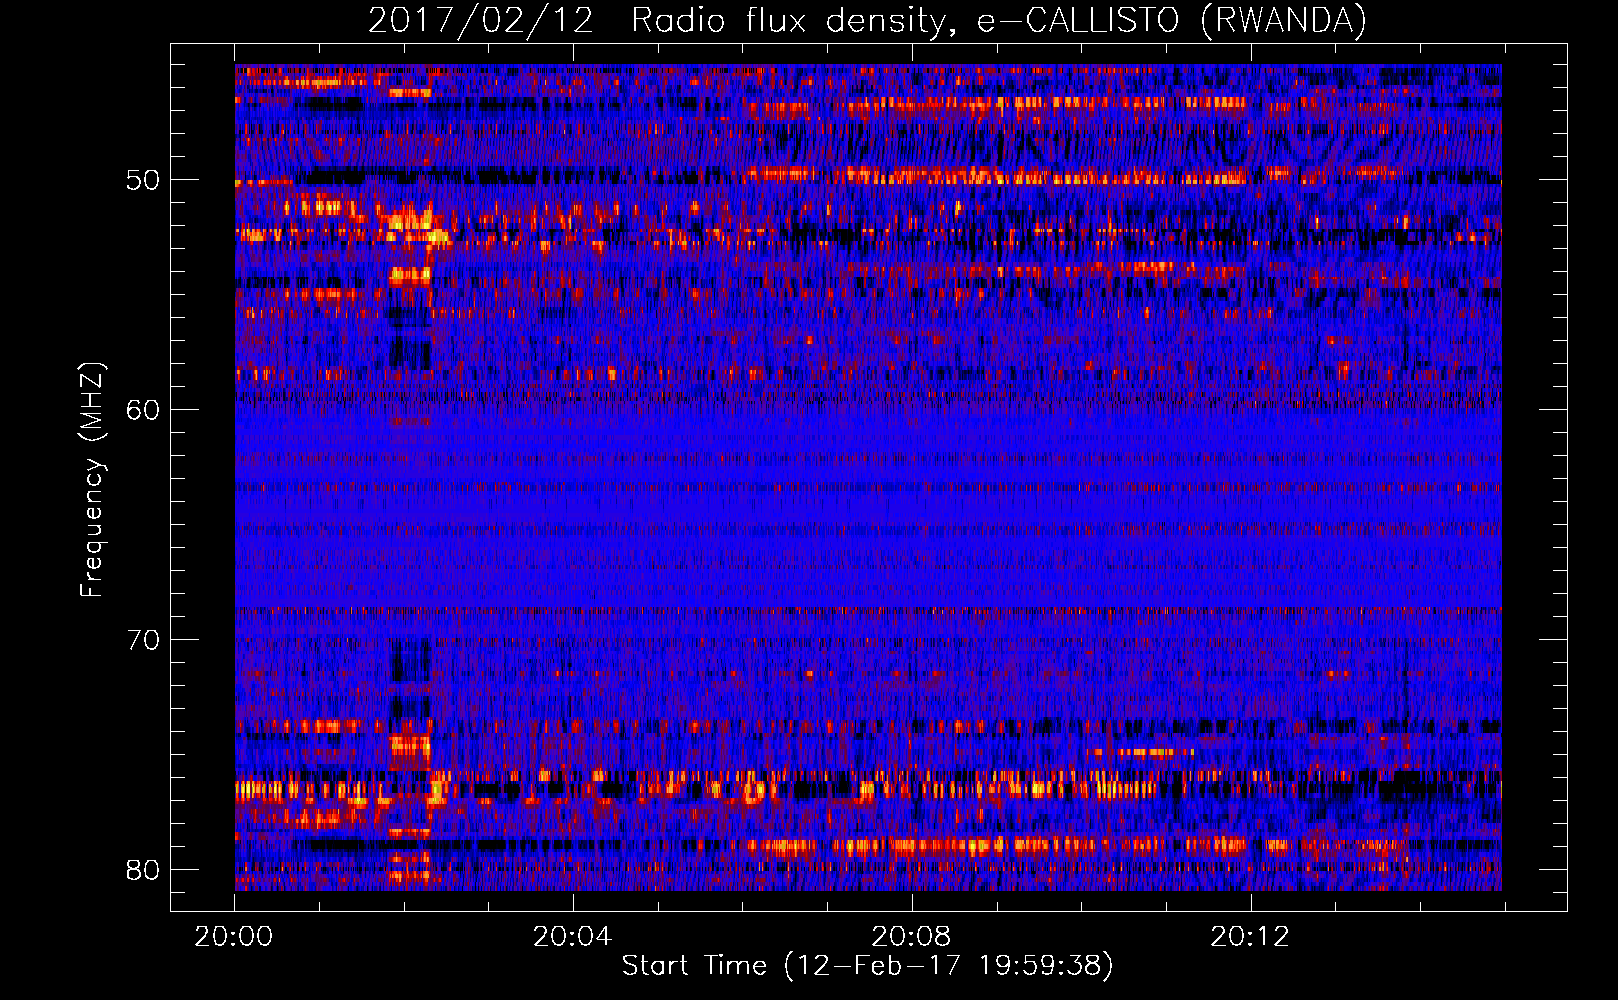Click the "60" frequency tick label
This screenshot has width=1618, height=1000.
(x=143, y=410)
